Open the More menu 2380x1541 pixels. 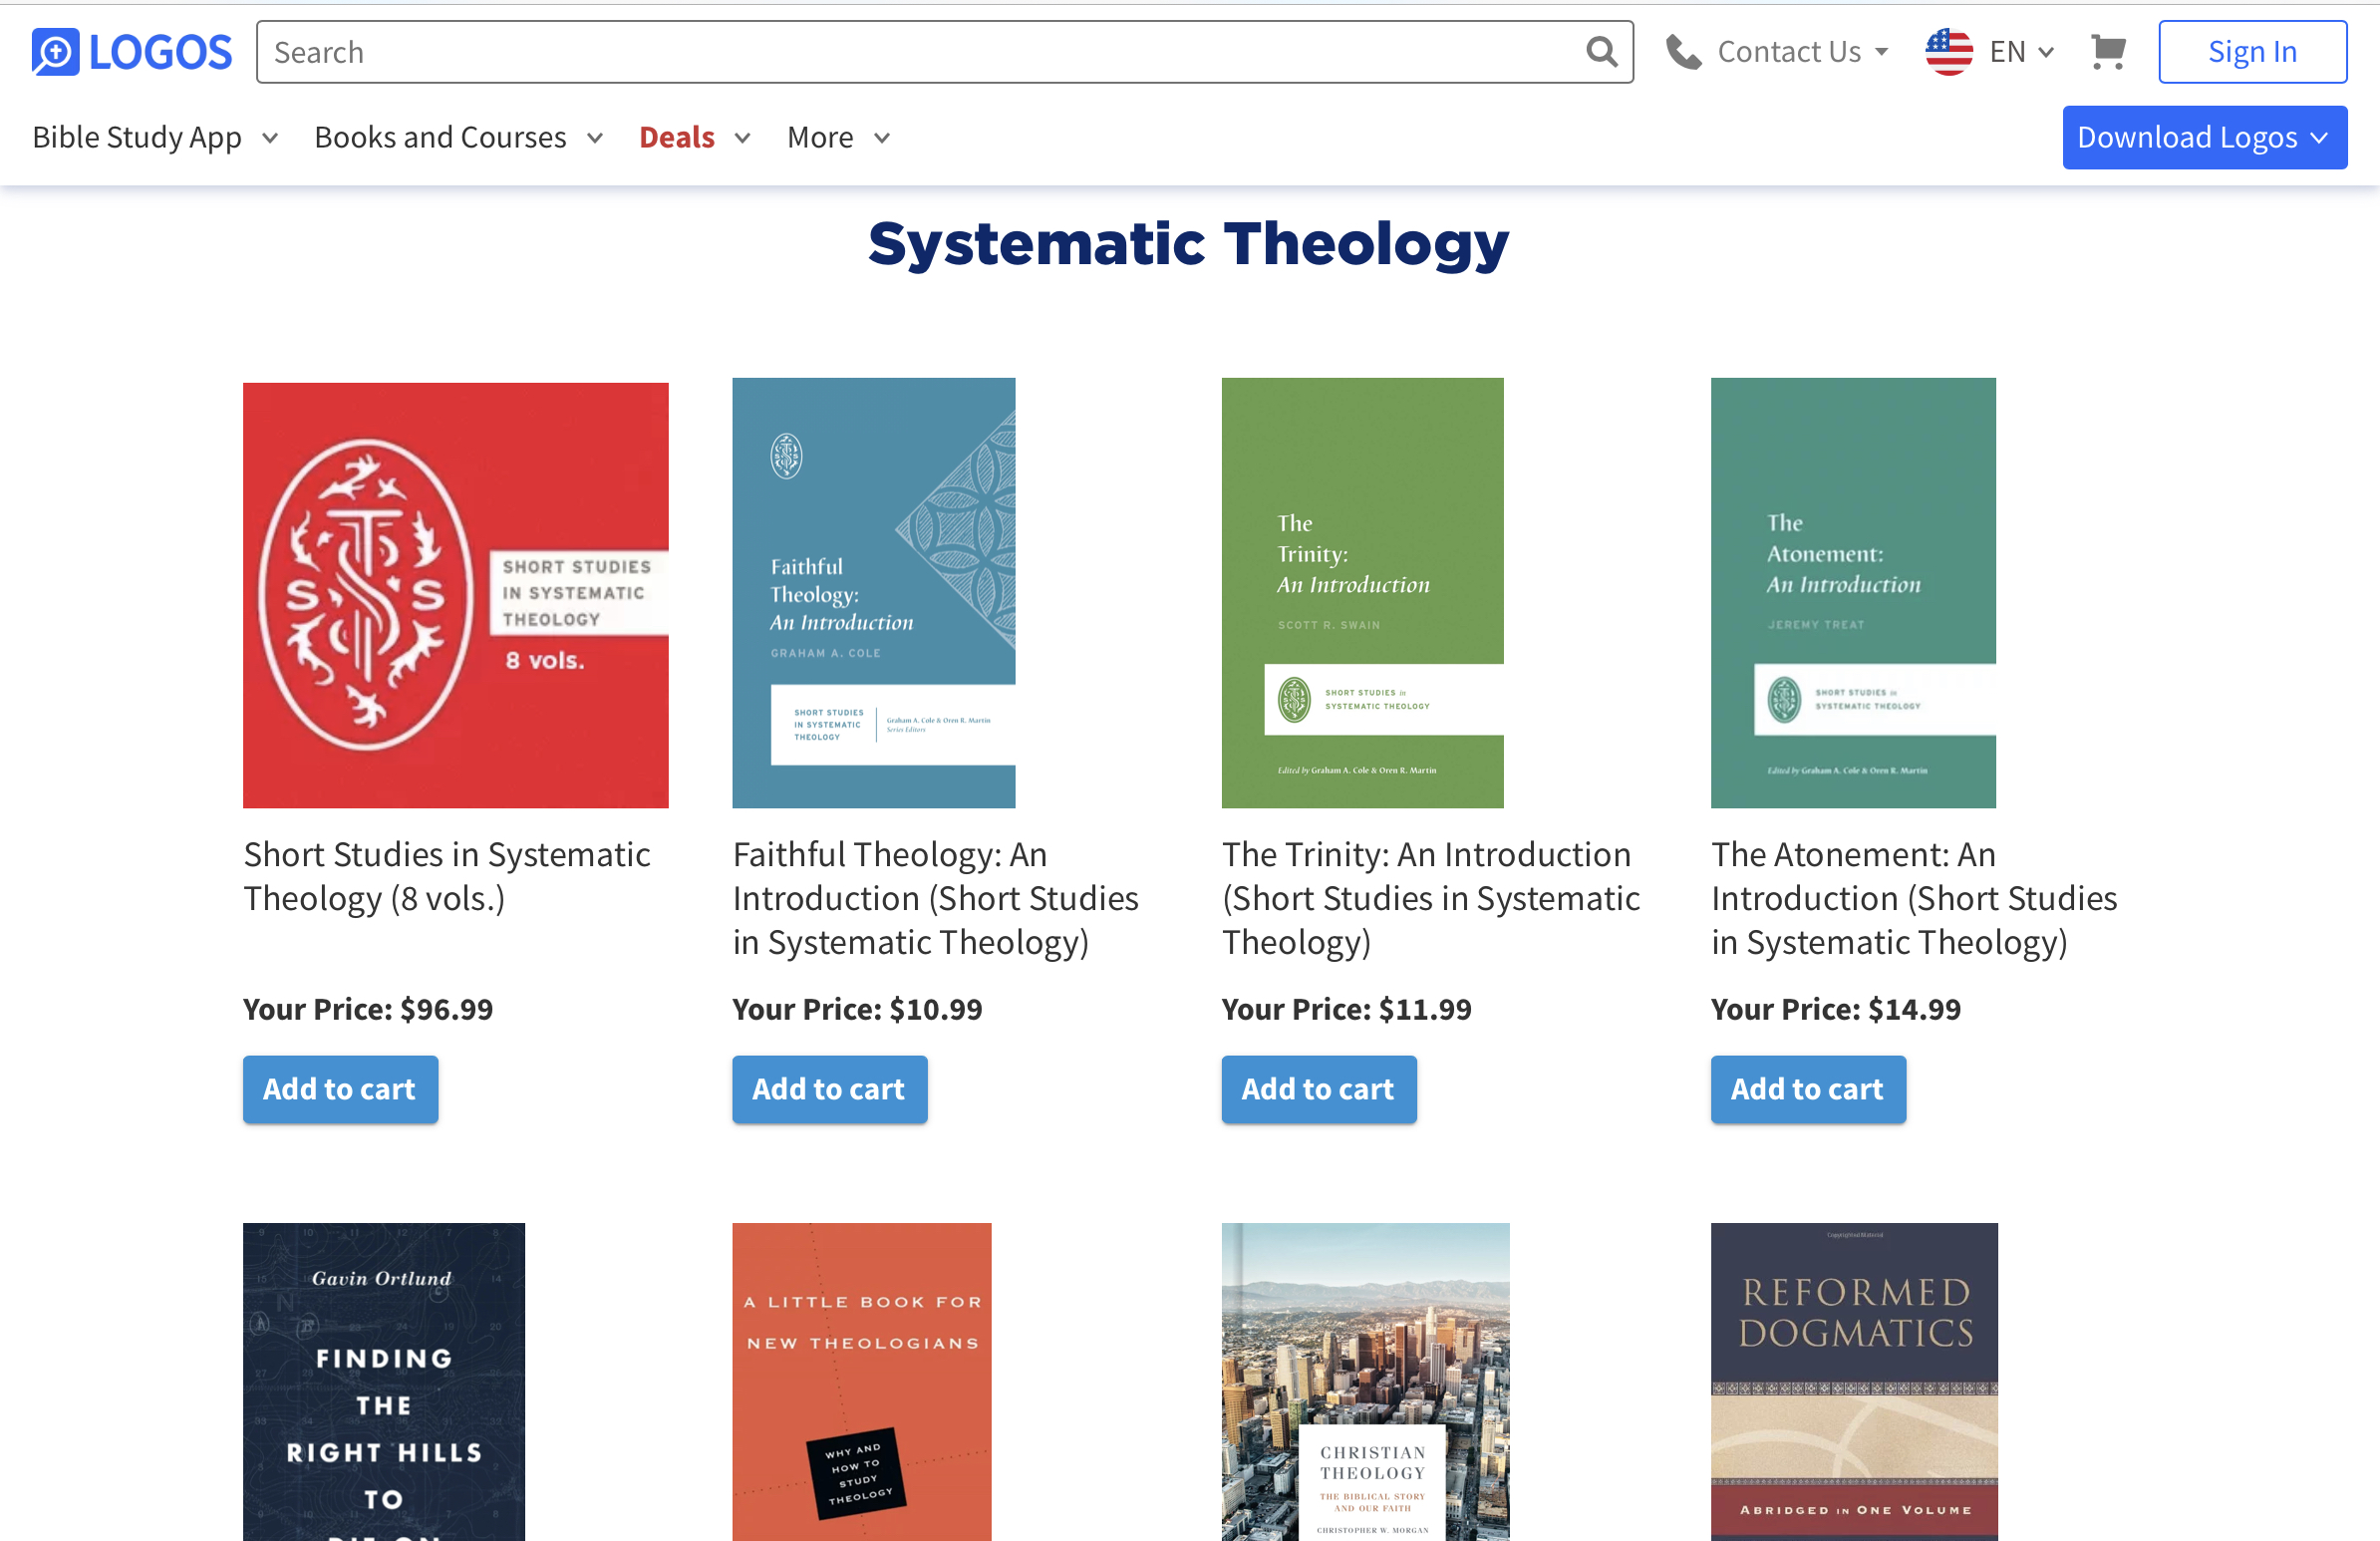pos(838,137)
